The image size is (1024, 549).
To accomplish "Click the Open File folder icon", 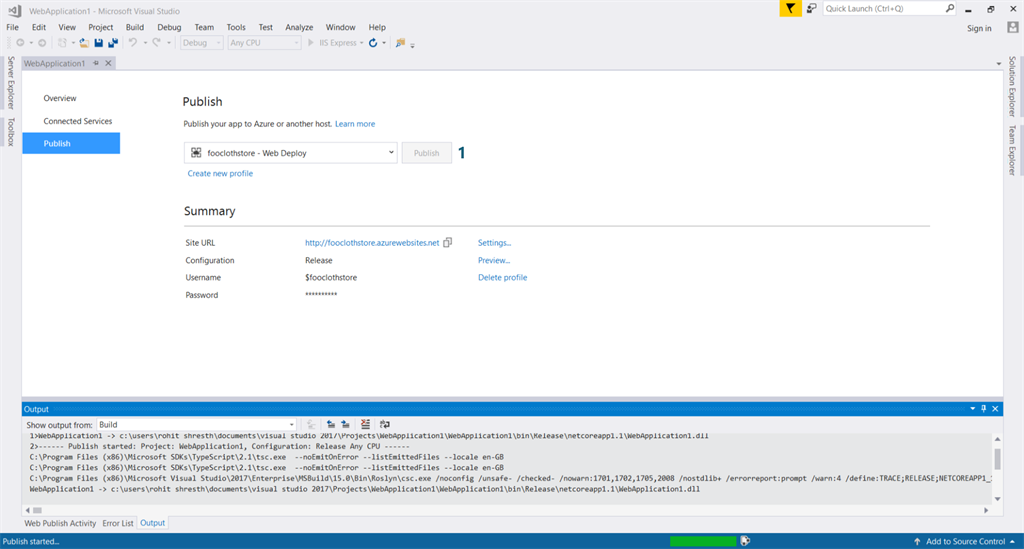I will click(x=85, y=43).
